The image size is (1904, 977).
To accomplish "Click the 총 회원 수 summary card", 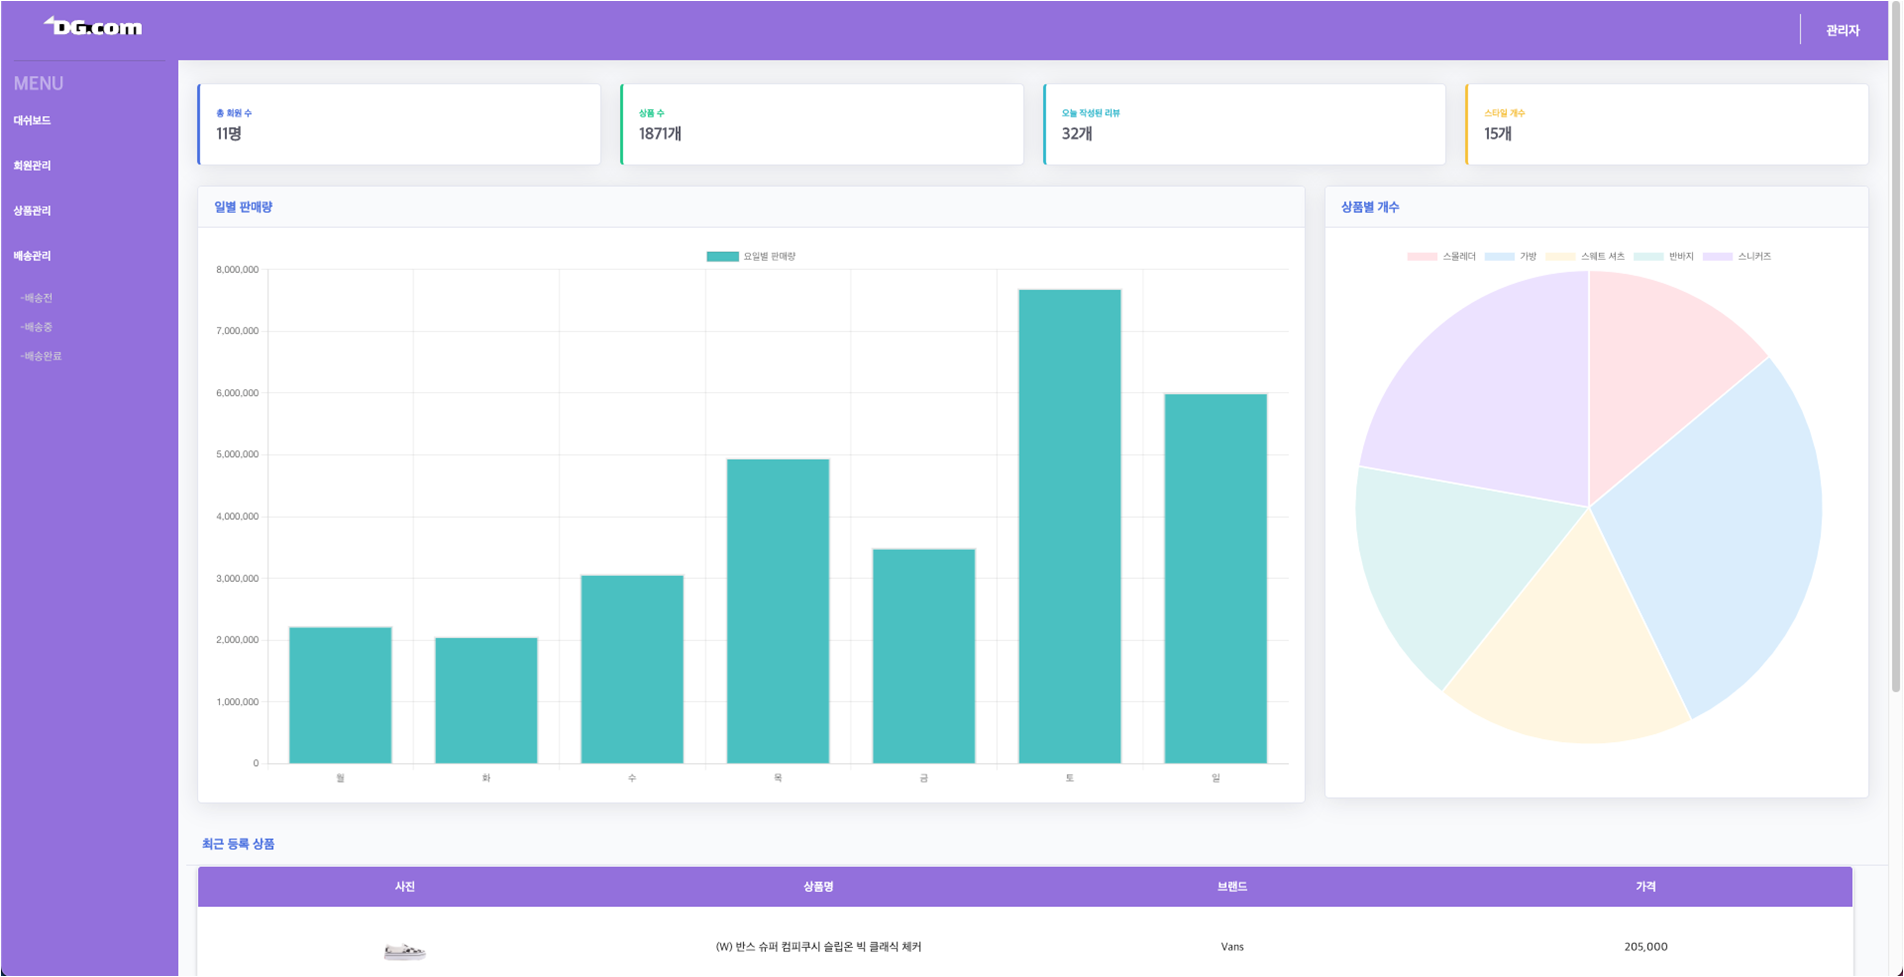I will tap(399, 124).
